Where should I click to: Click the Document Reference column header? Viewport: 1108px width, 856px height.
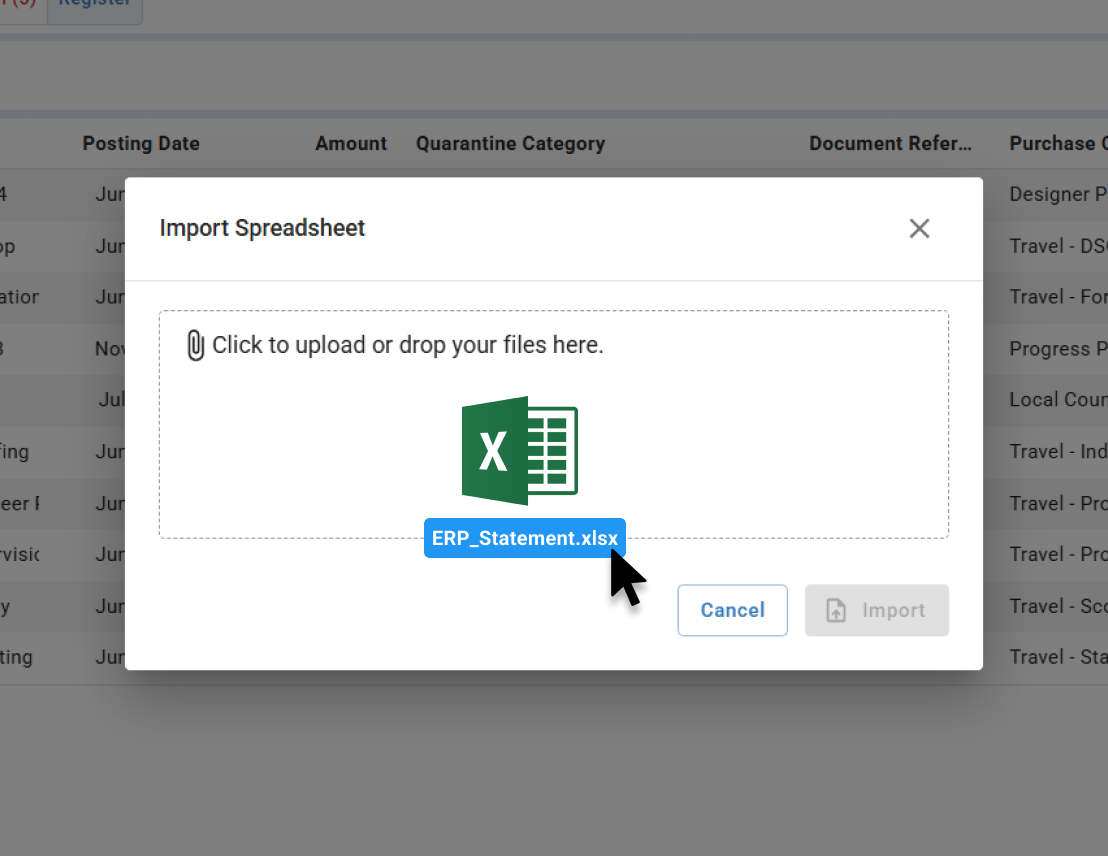(x=891, y=143)
